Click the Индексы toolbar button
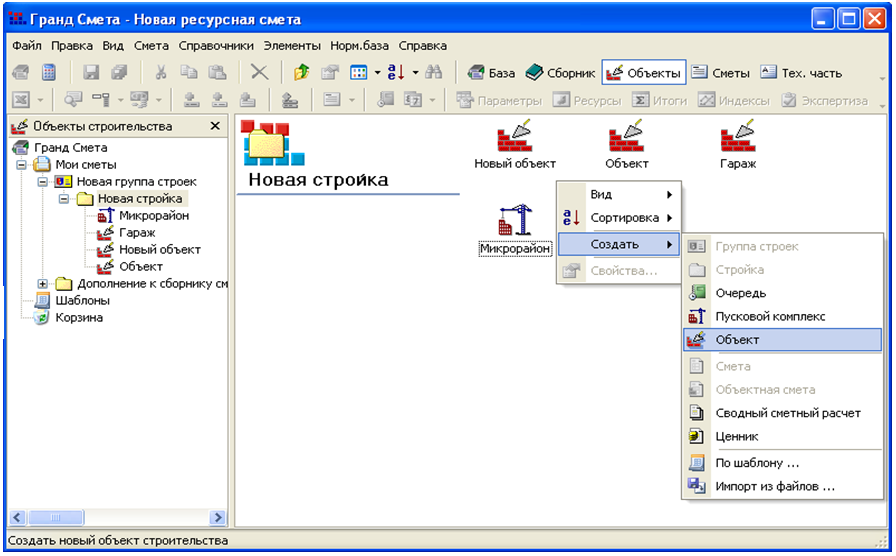896x556 pixels. [x=734, y=101]
